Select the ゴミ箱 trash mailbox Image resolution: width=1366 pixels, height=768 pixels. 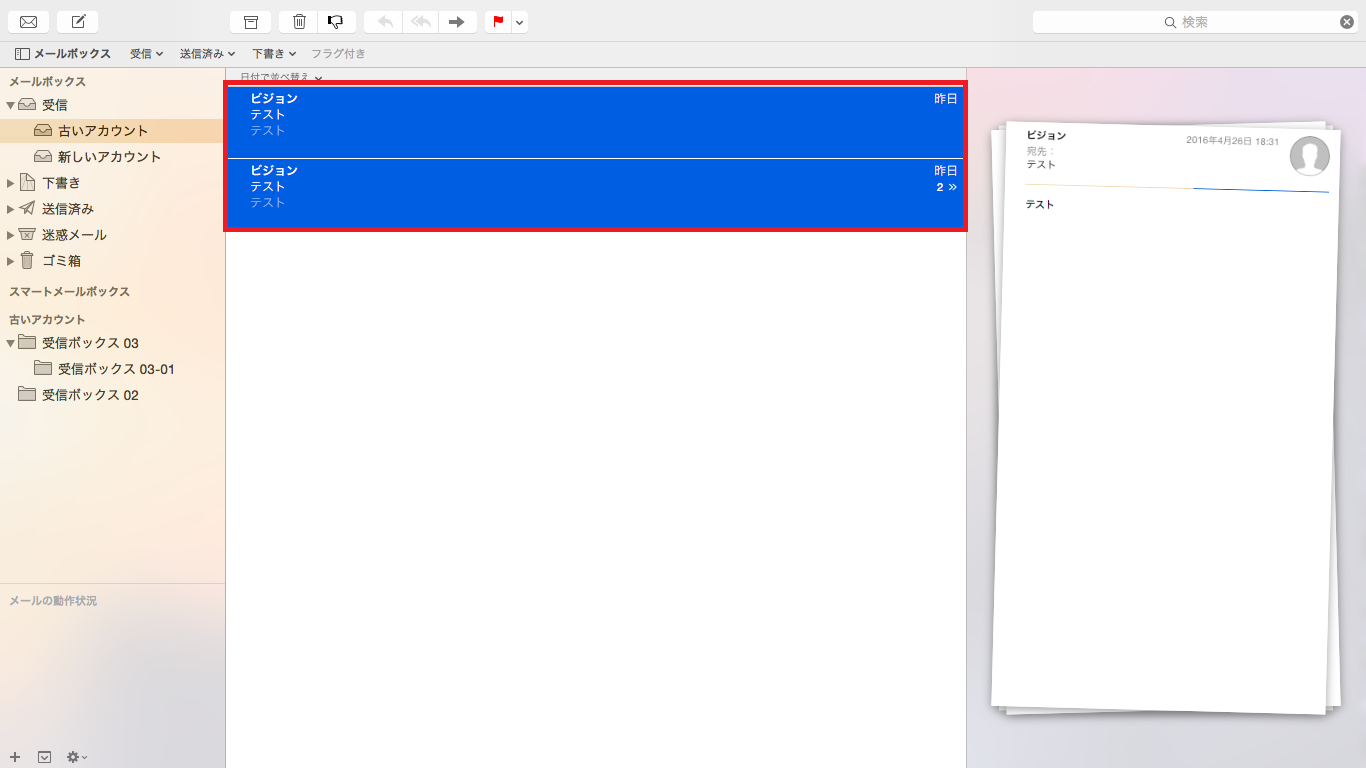pos(61,261)
